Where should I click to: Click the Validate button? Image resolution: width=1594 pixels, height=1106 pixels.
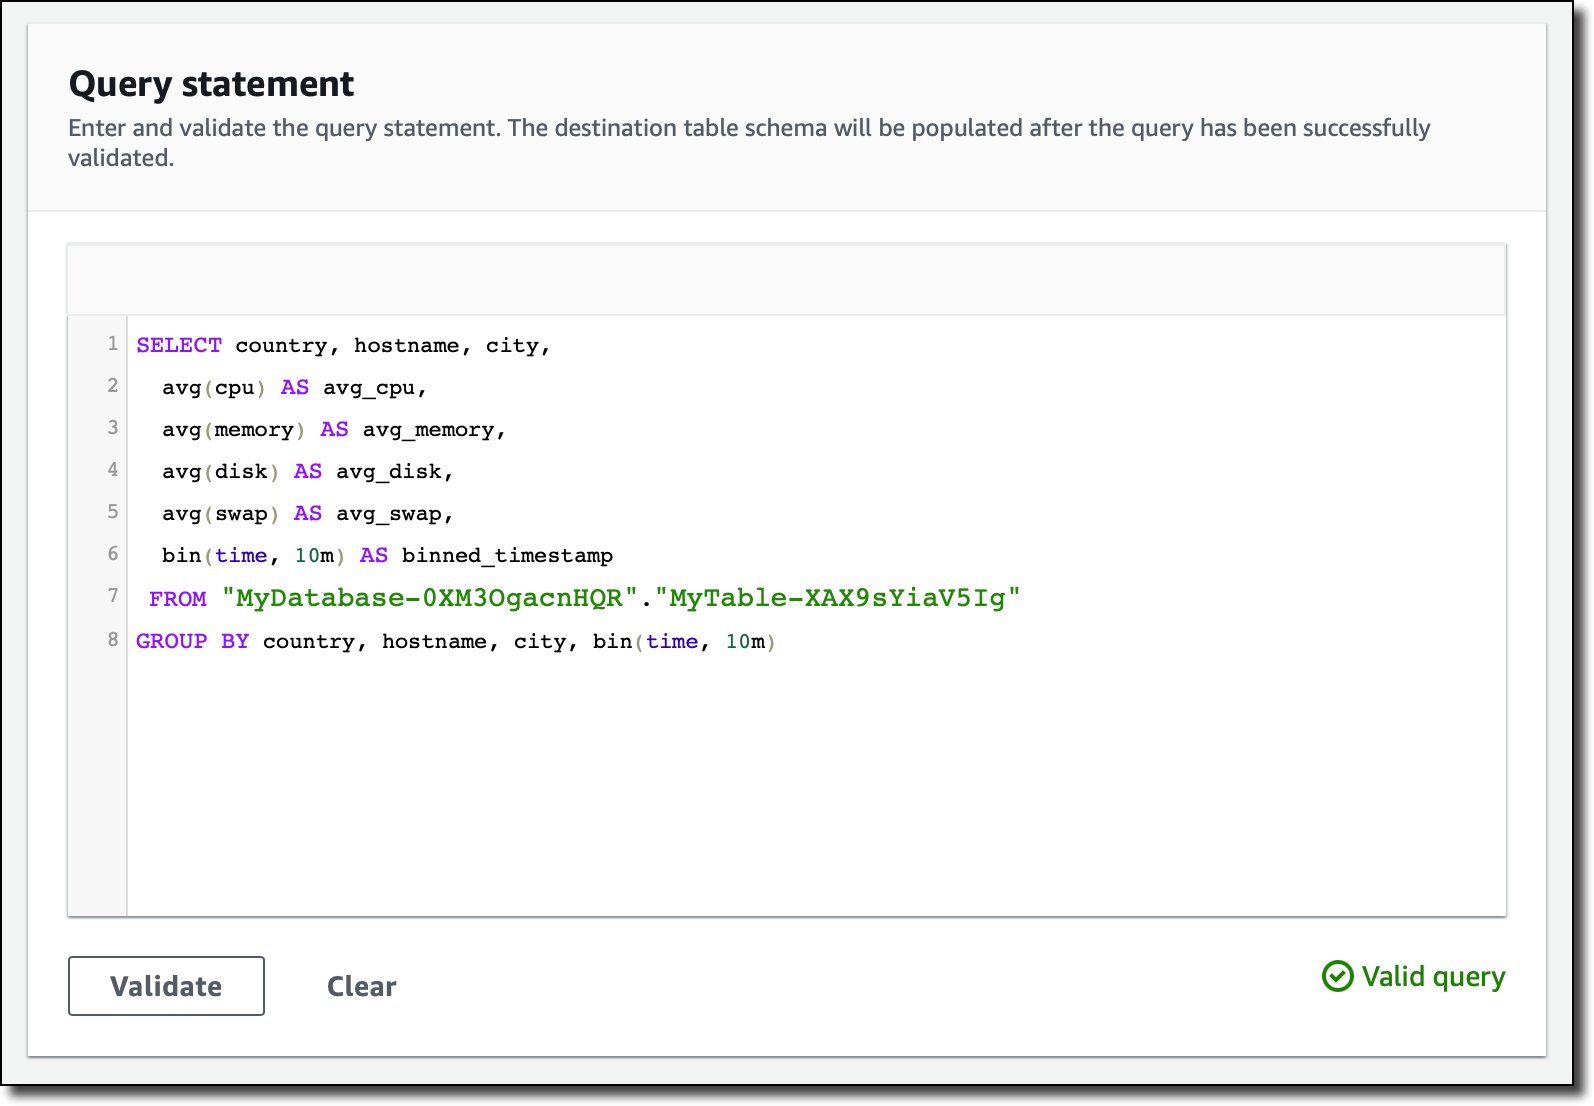coord(166,986)
